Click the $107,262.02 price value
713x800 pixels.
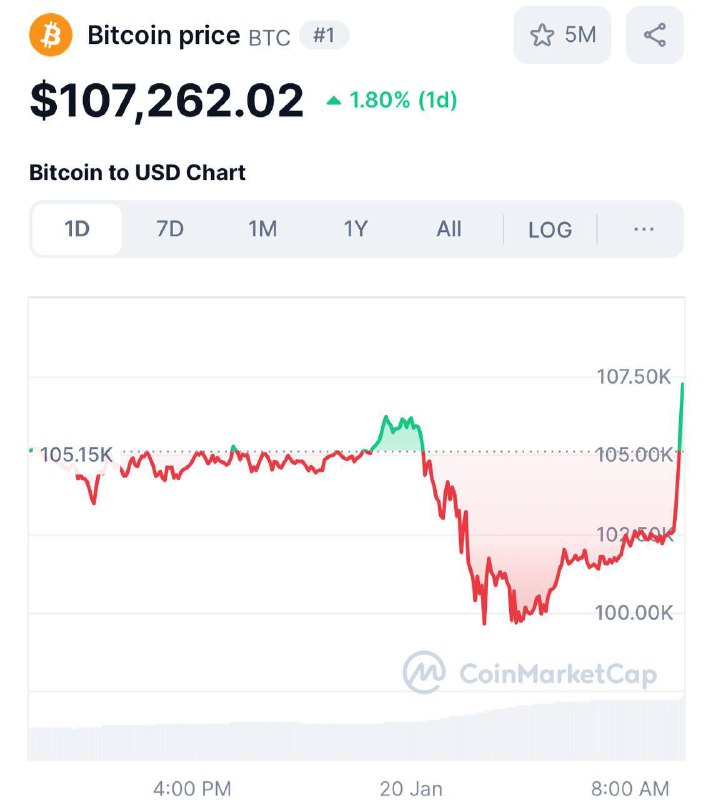167,101
